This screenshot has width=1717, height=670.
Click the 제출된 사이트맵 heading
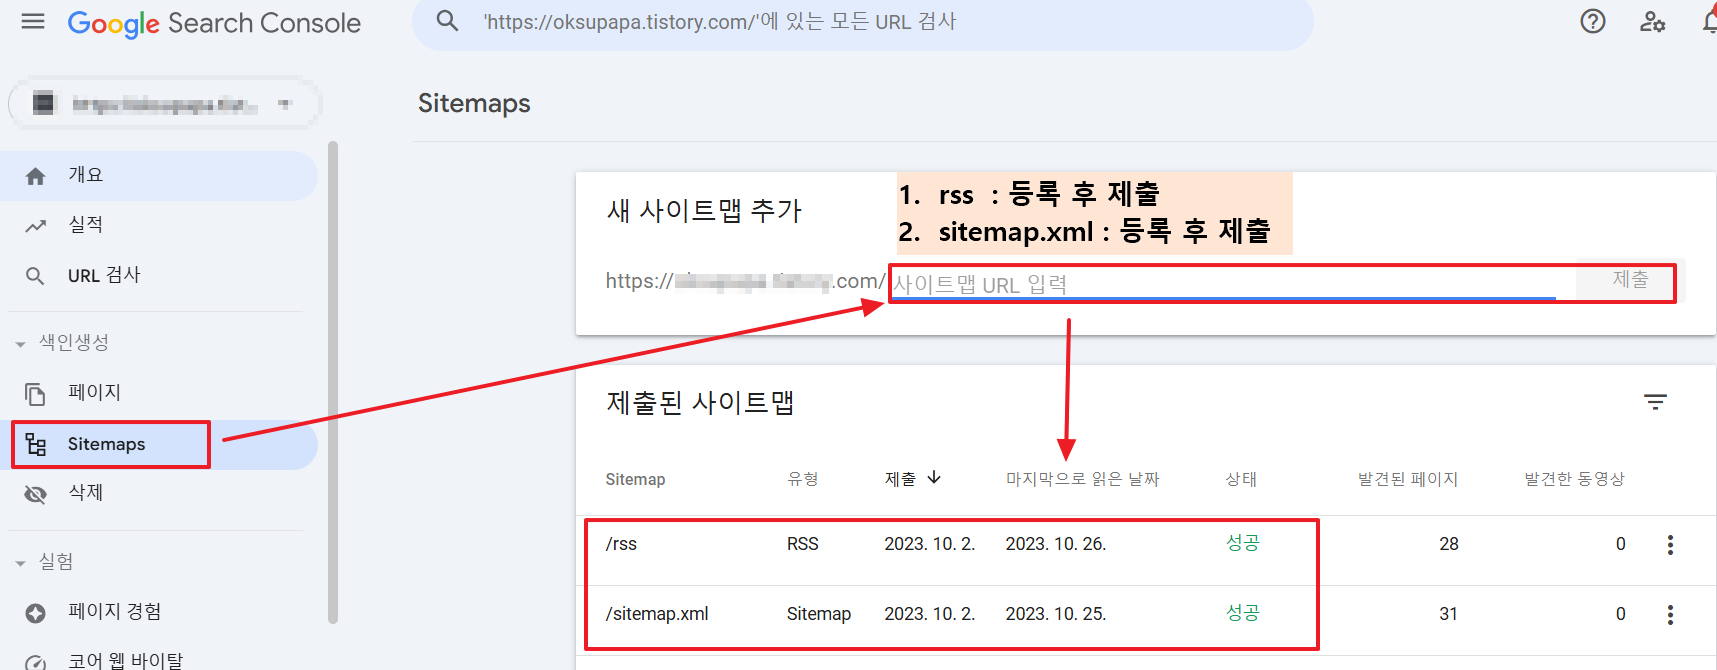coord(700,403)
